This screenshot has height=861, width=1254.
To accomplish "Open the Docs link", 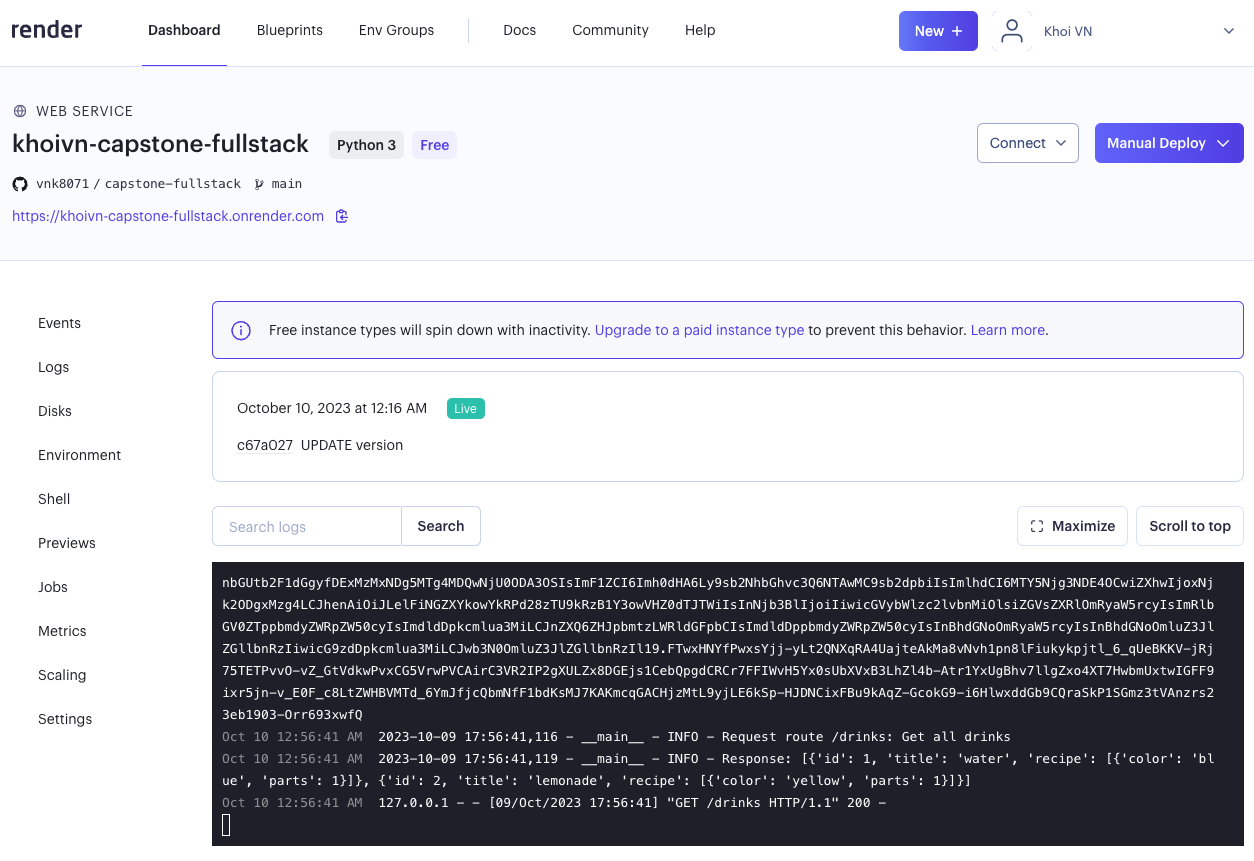I will pos(520,30).
